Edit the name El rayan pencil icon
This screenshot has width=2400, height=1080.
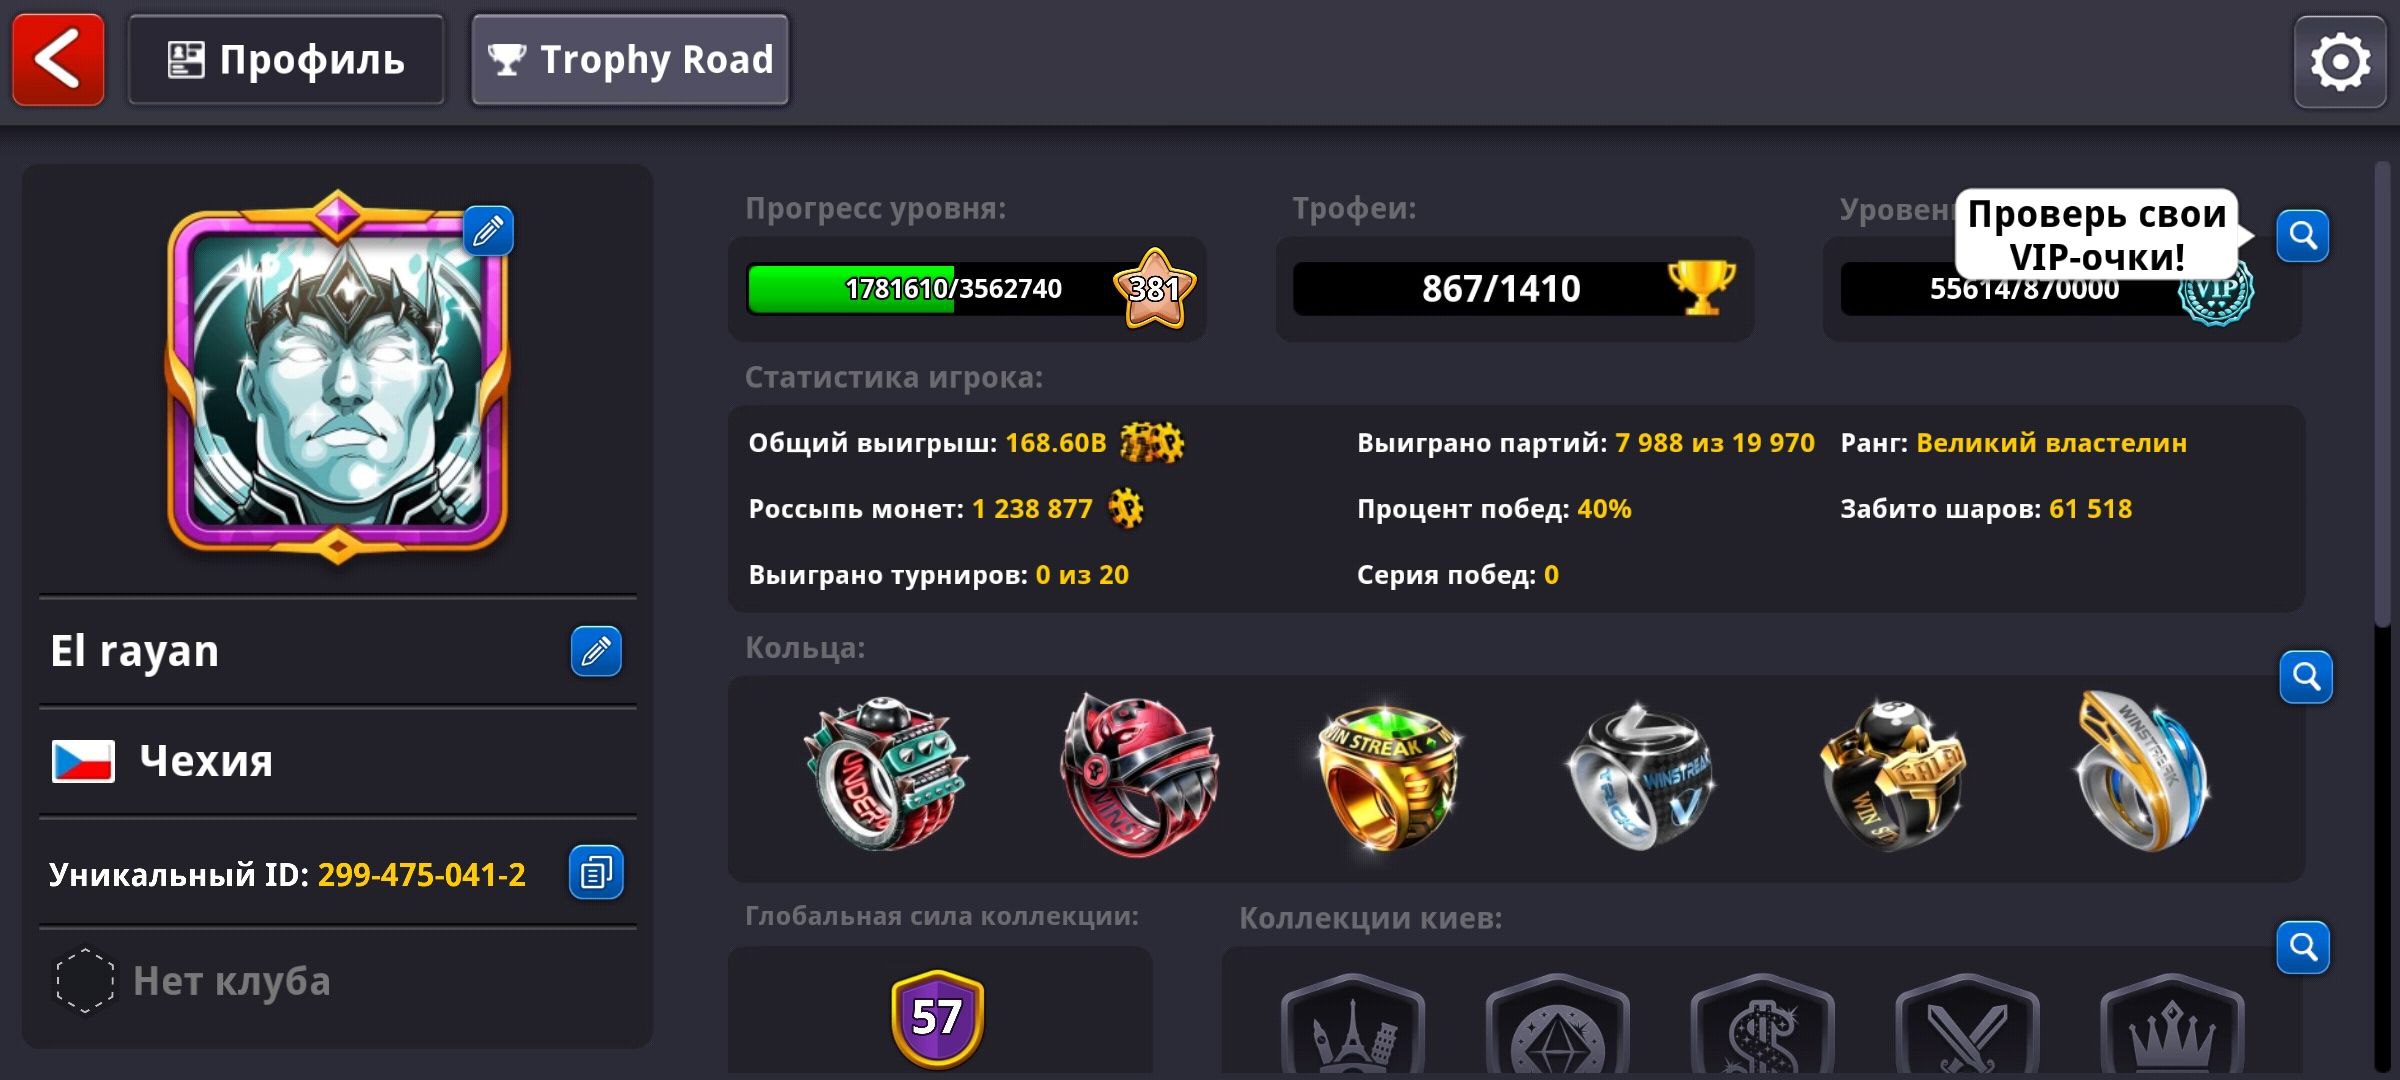[596, 652]
